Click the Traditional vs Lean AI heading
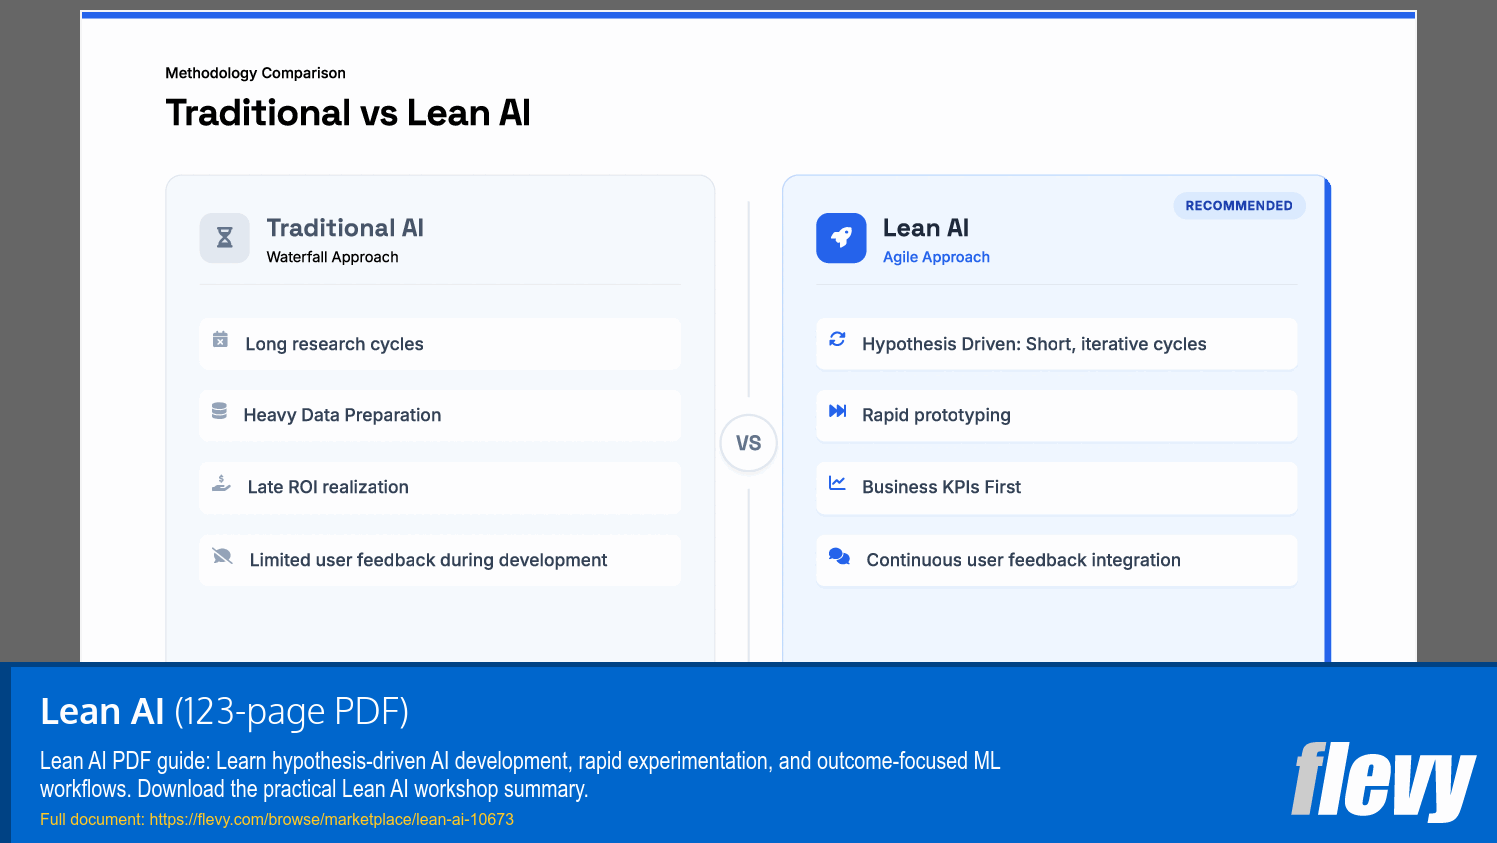The height and width of the screenshot is (843, 1497). [348, 113]
